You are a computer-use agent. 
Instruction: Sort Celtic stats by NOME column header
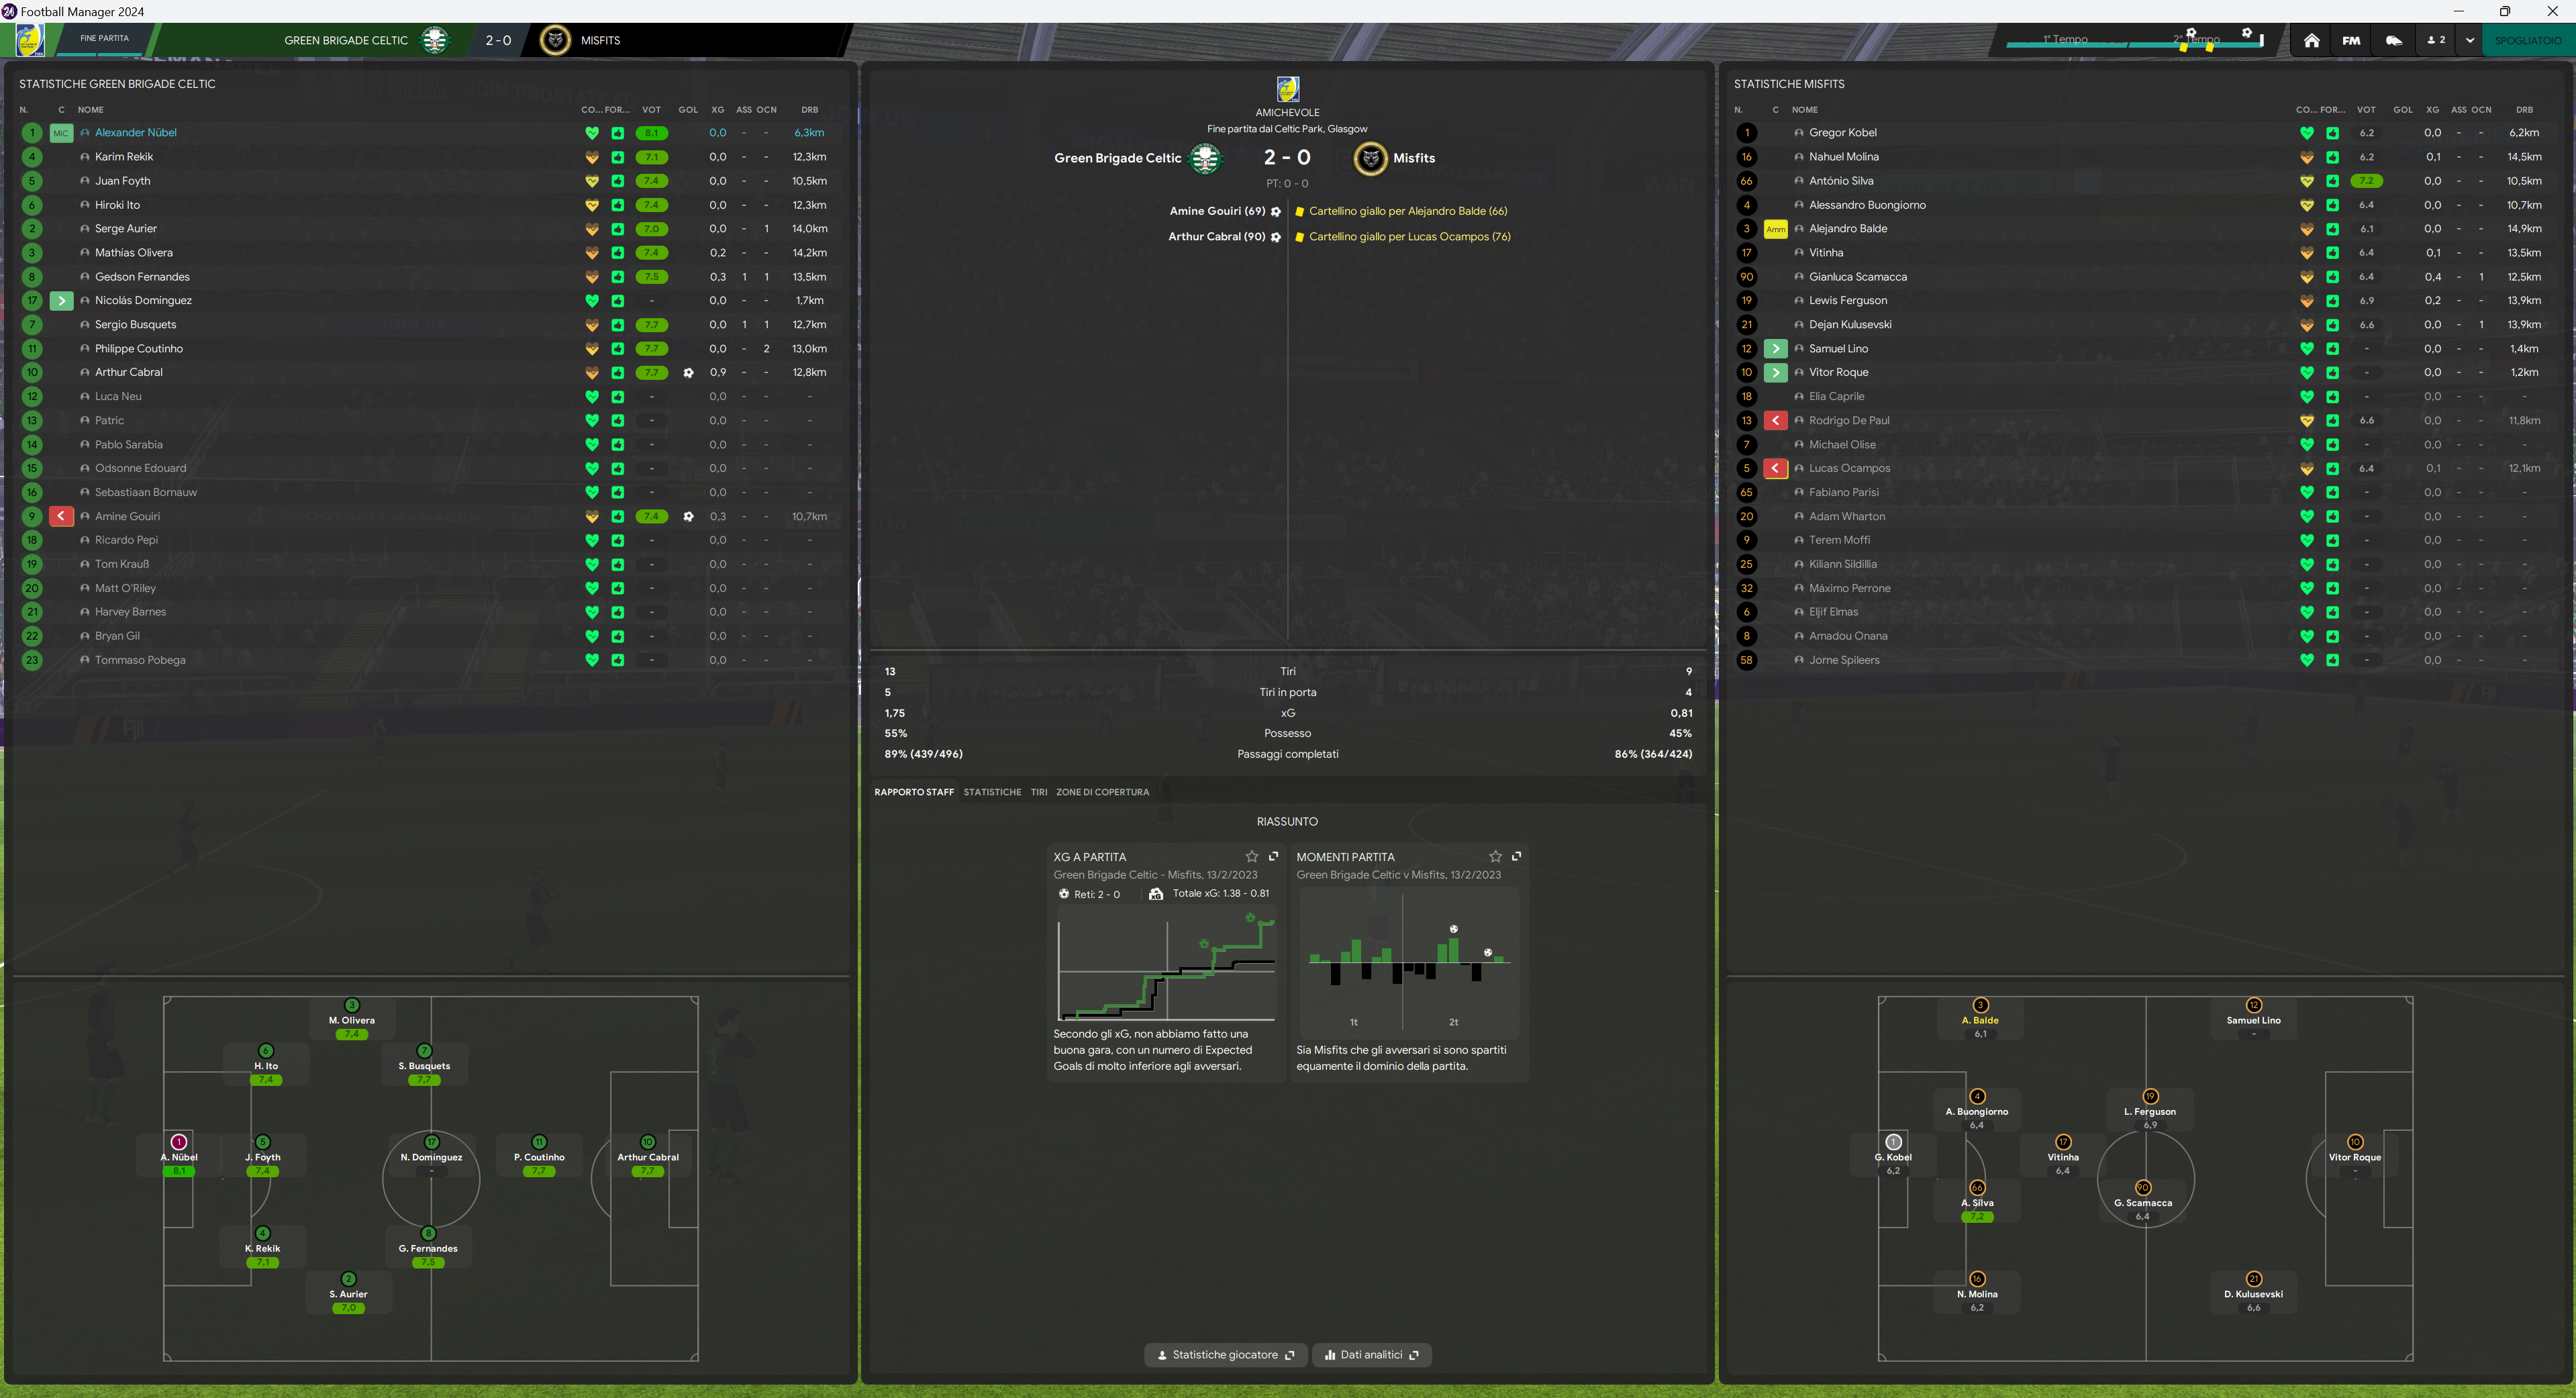tap(90, 110)
